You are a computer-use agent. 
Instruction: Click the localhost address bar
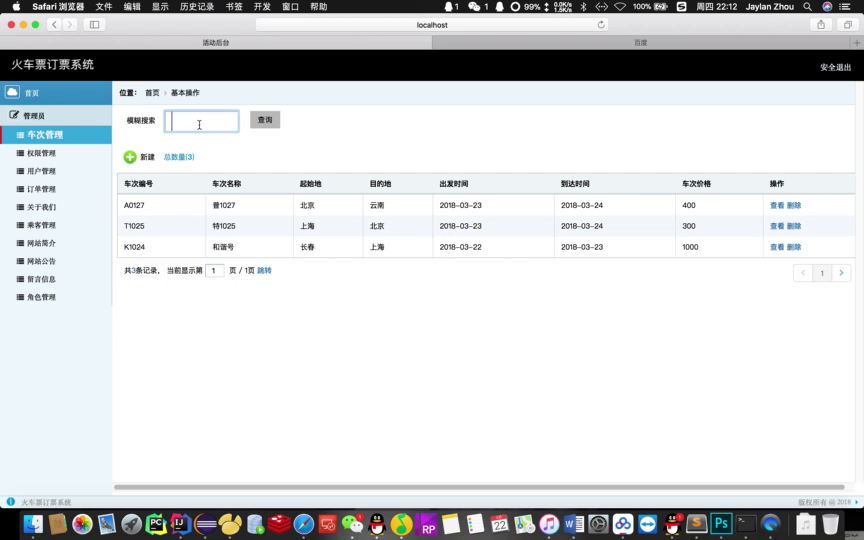(432, 24)
